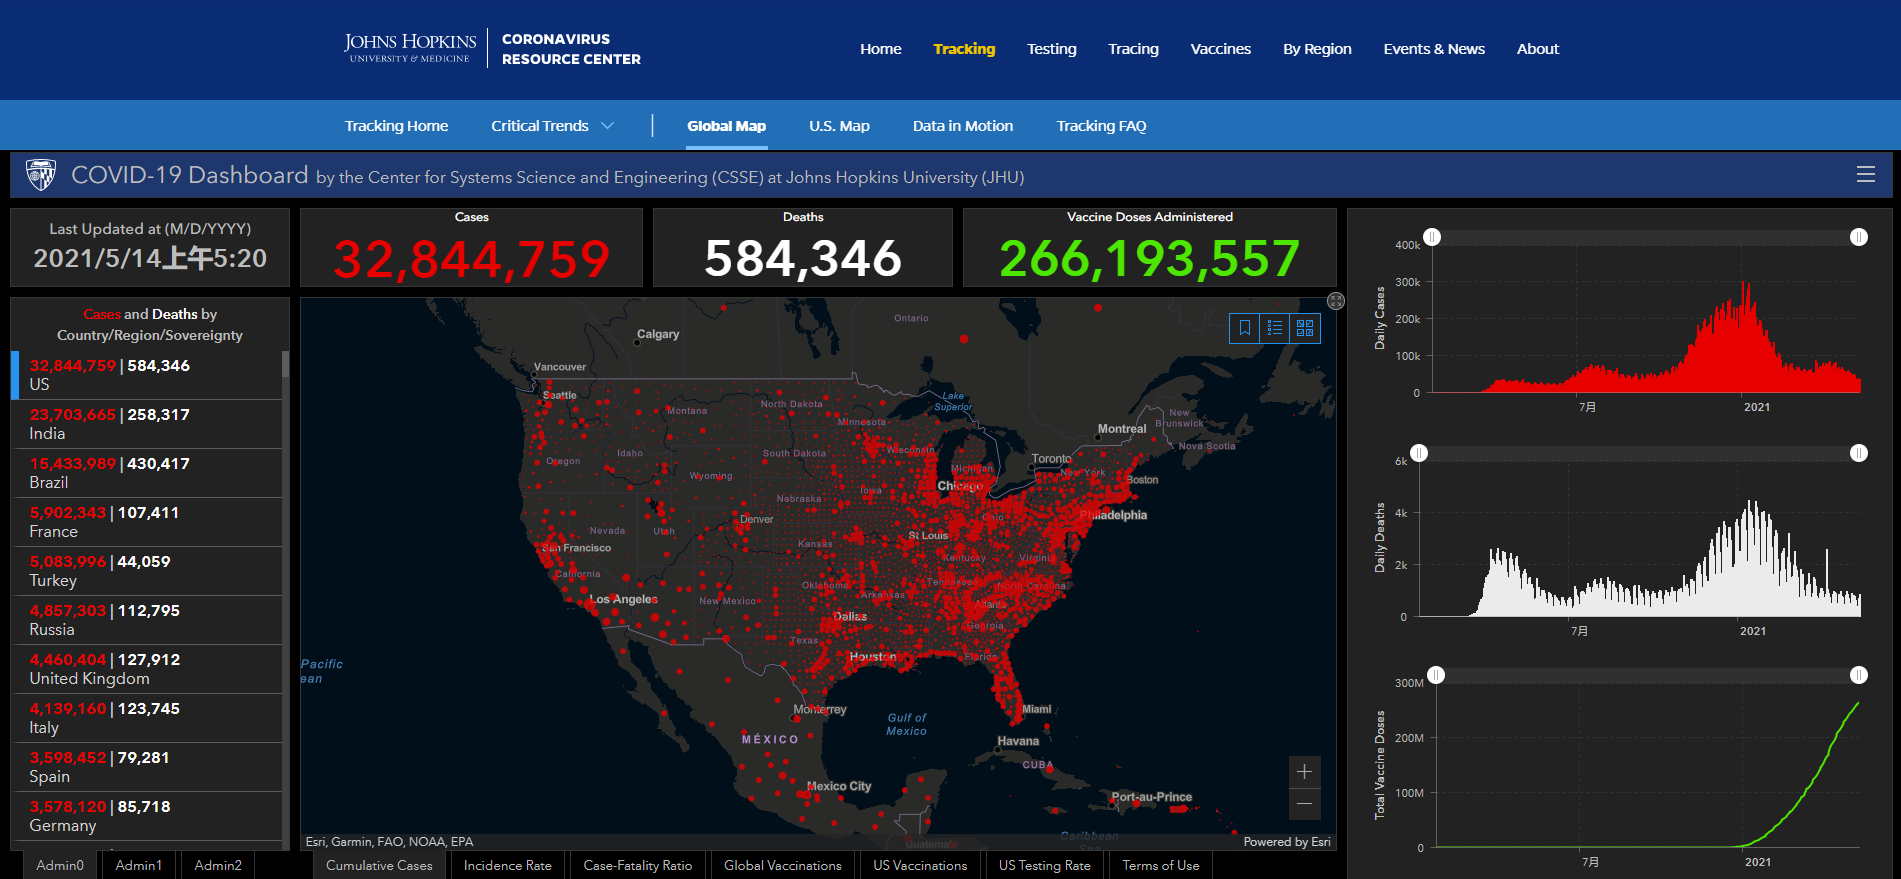This screenshot has width=1901, height=879.
Task: Open map bookmarks button
Action: [x=1245, y=328]
